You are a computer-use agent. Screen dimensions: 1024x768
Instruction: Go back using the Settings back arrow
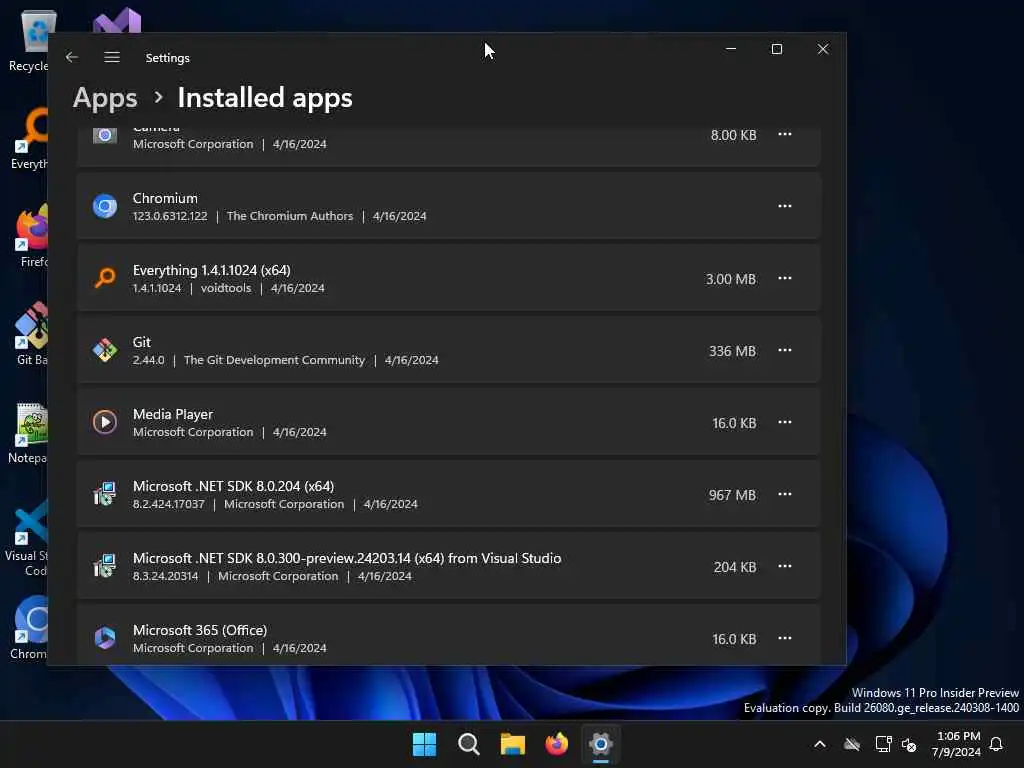pyautogui.click(x=72, y=57)
